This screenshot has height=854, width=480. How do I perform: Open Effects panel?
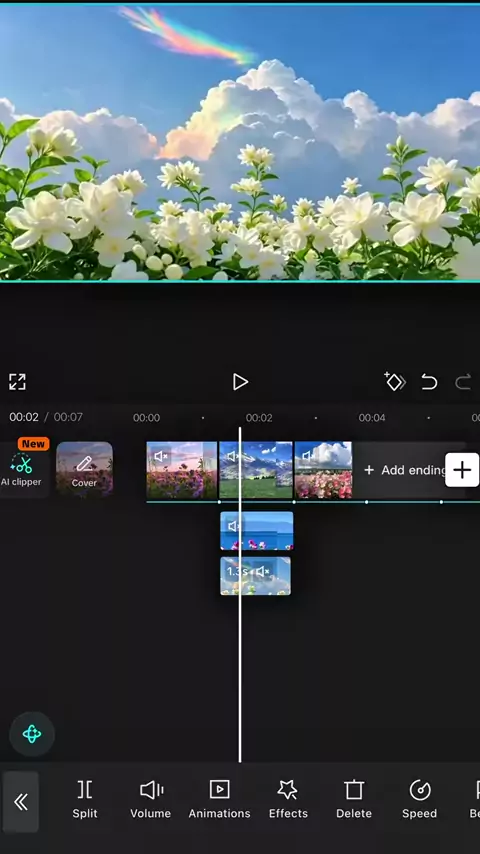[288, 800]
